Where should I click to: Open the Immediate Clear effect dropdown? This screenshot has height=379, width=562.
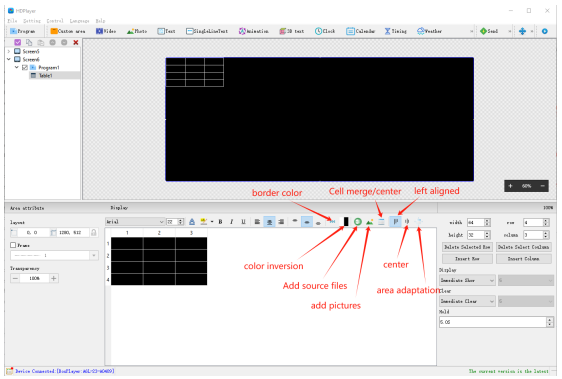coord(467,301)
